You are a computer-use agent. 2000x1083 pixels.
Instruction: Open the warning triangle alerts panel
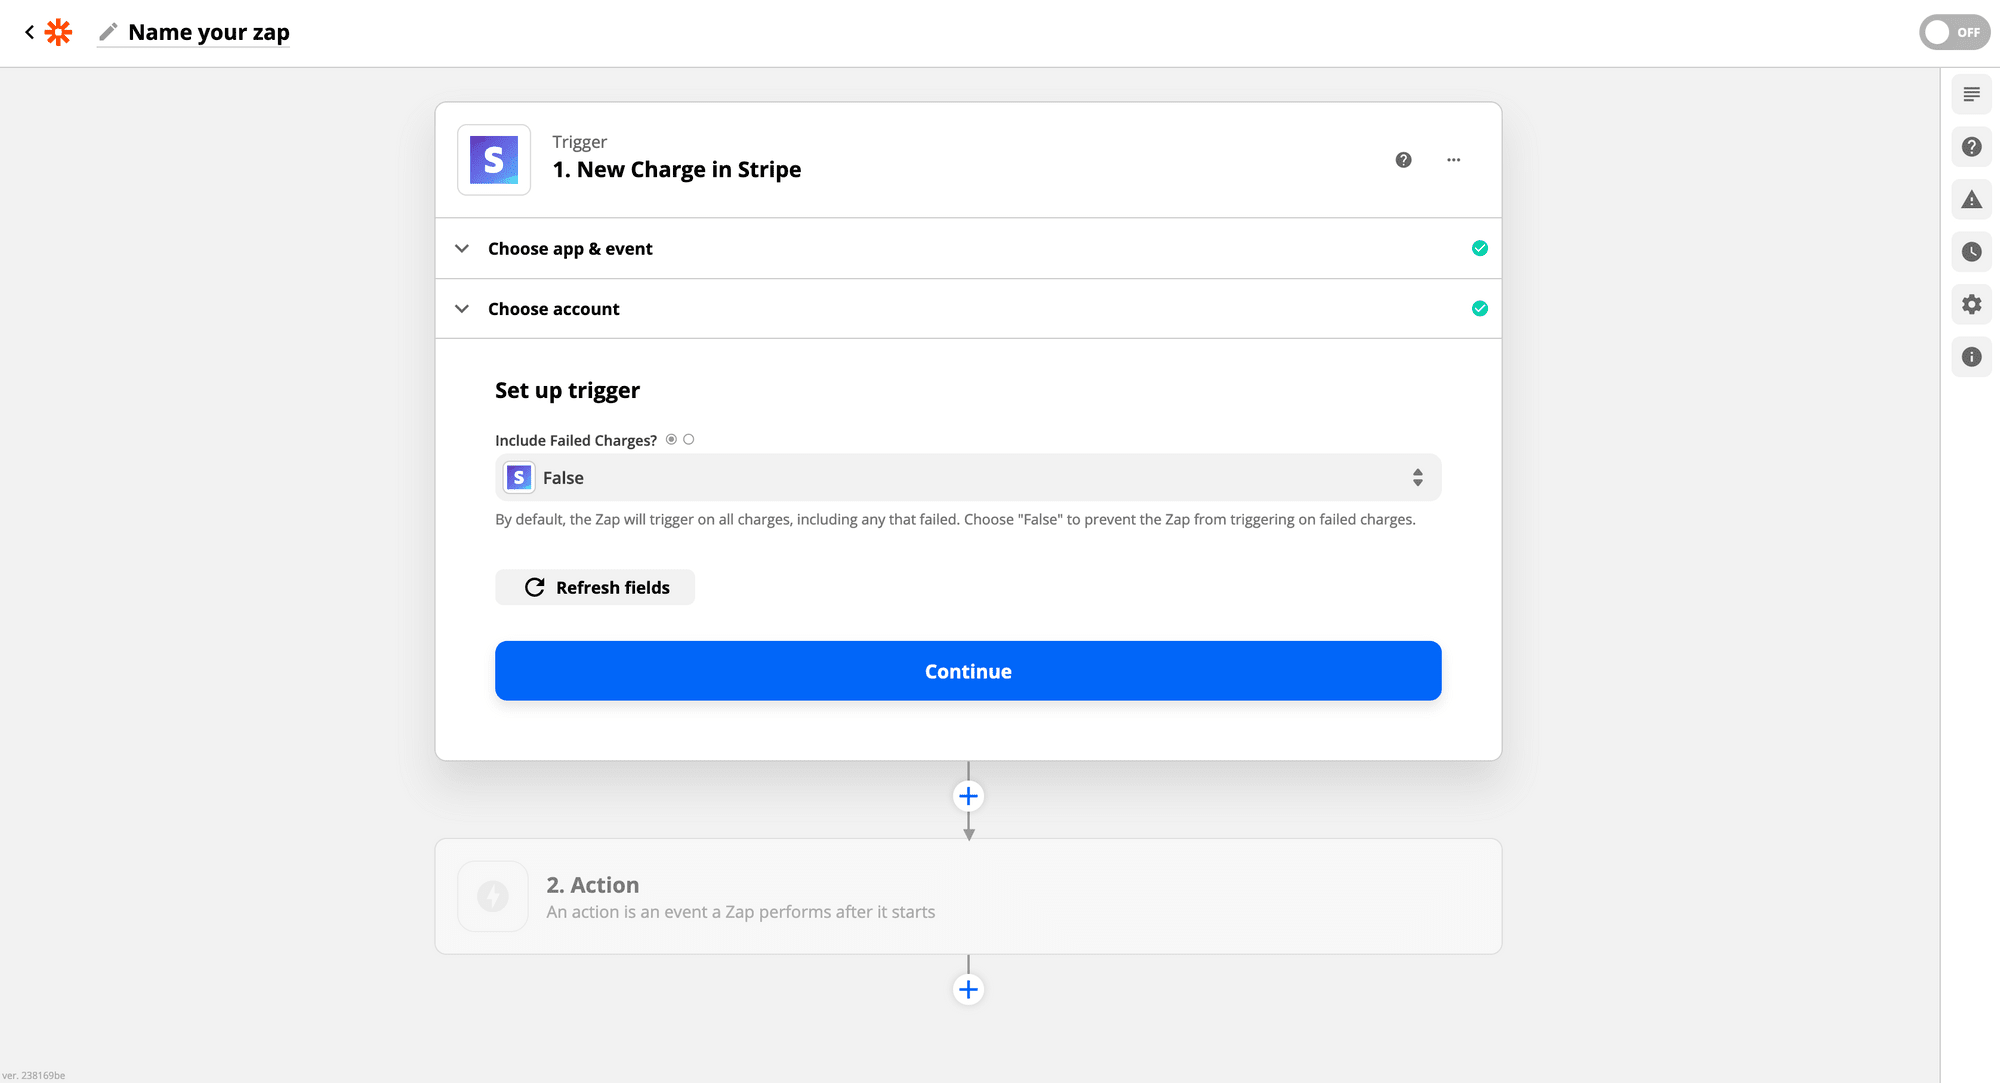(x=1971, y=200)
